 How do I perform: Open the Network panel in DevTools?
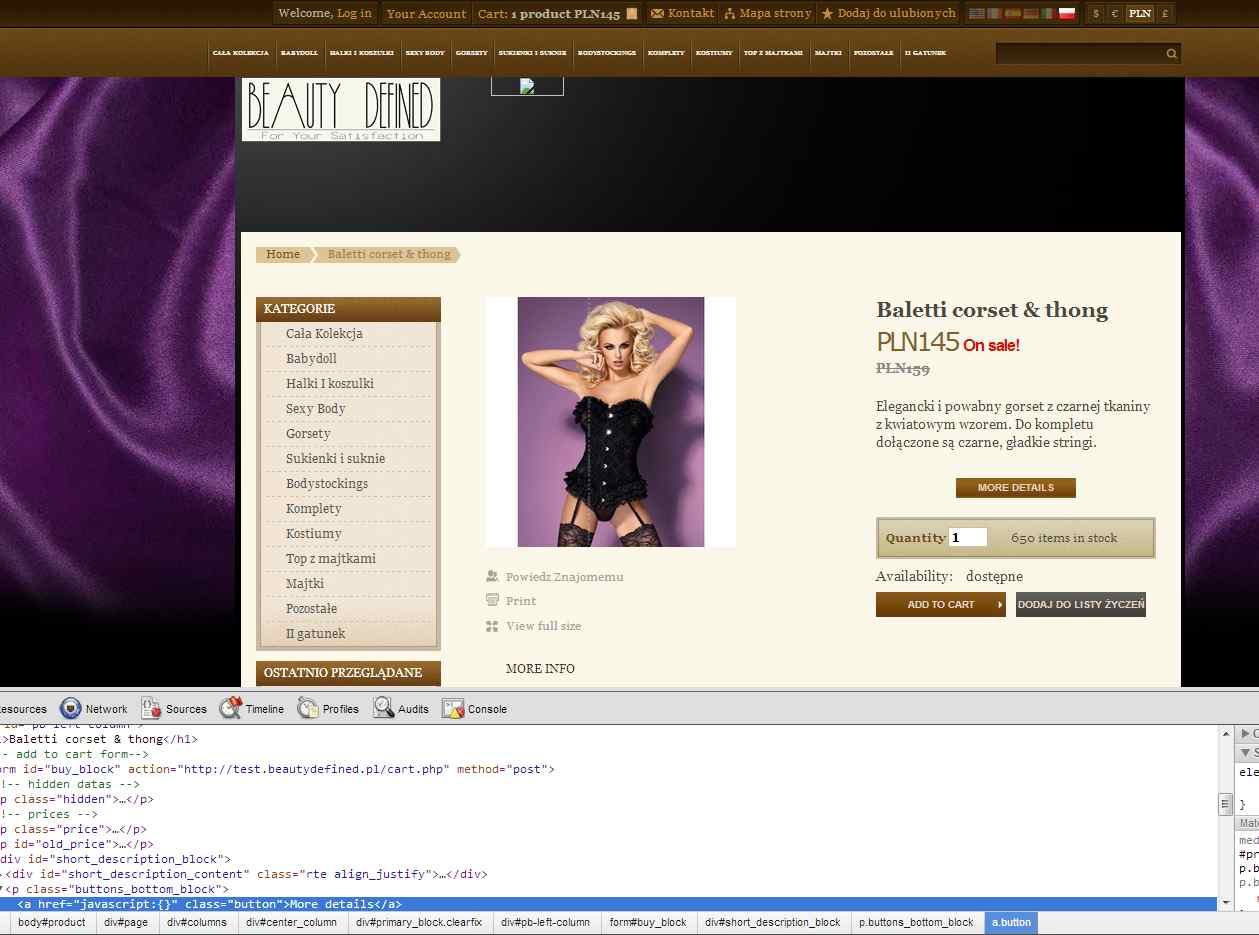(94, 709)
